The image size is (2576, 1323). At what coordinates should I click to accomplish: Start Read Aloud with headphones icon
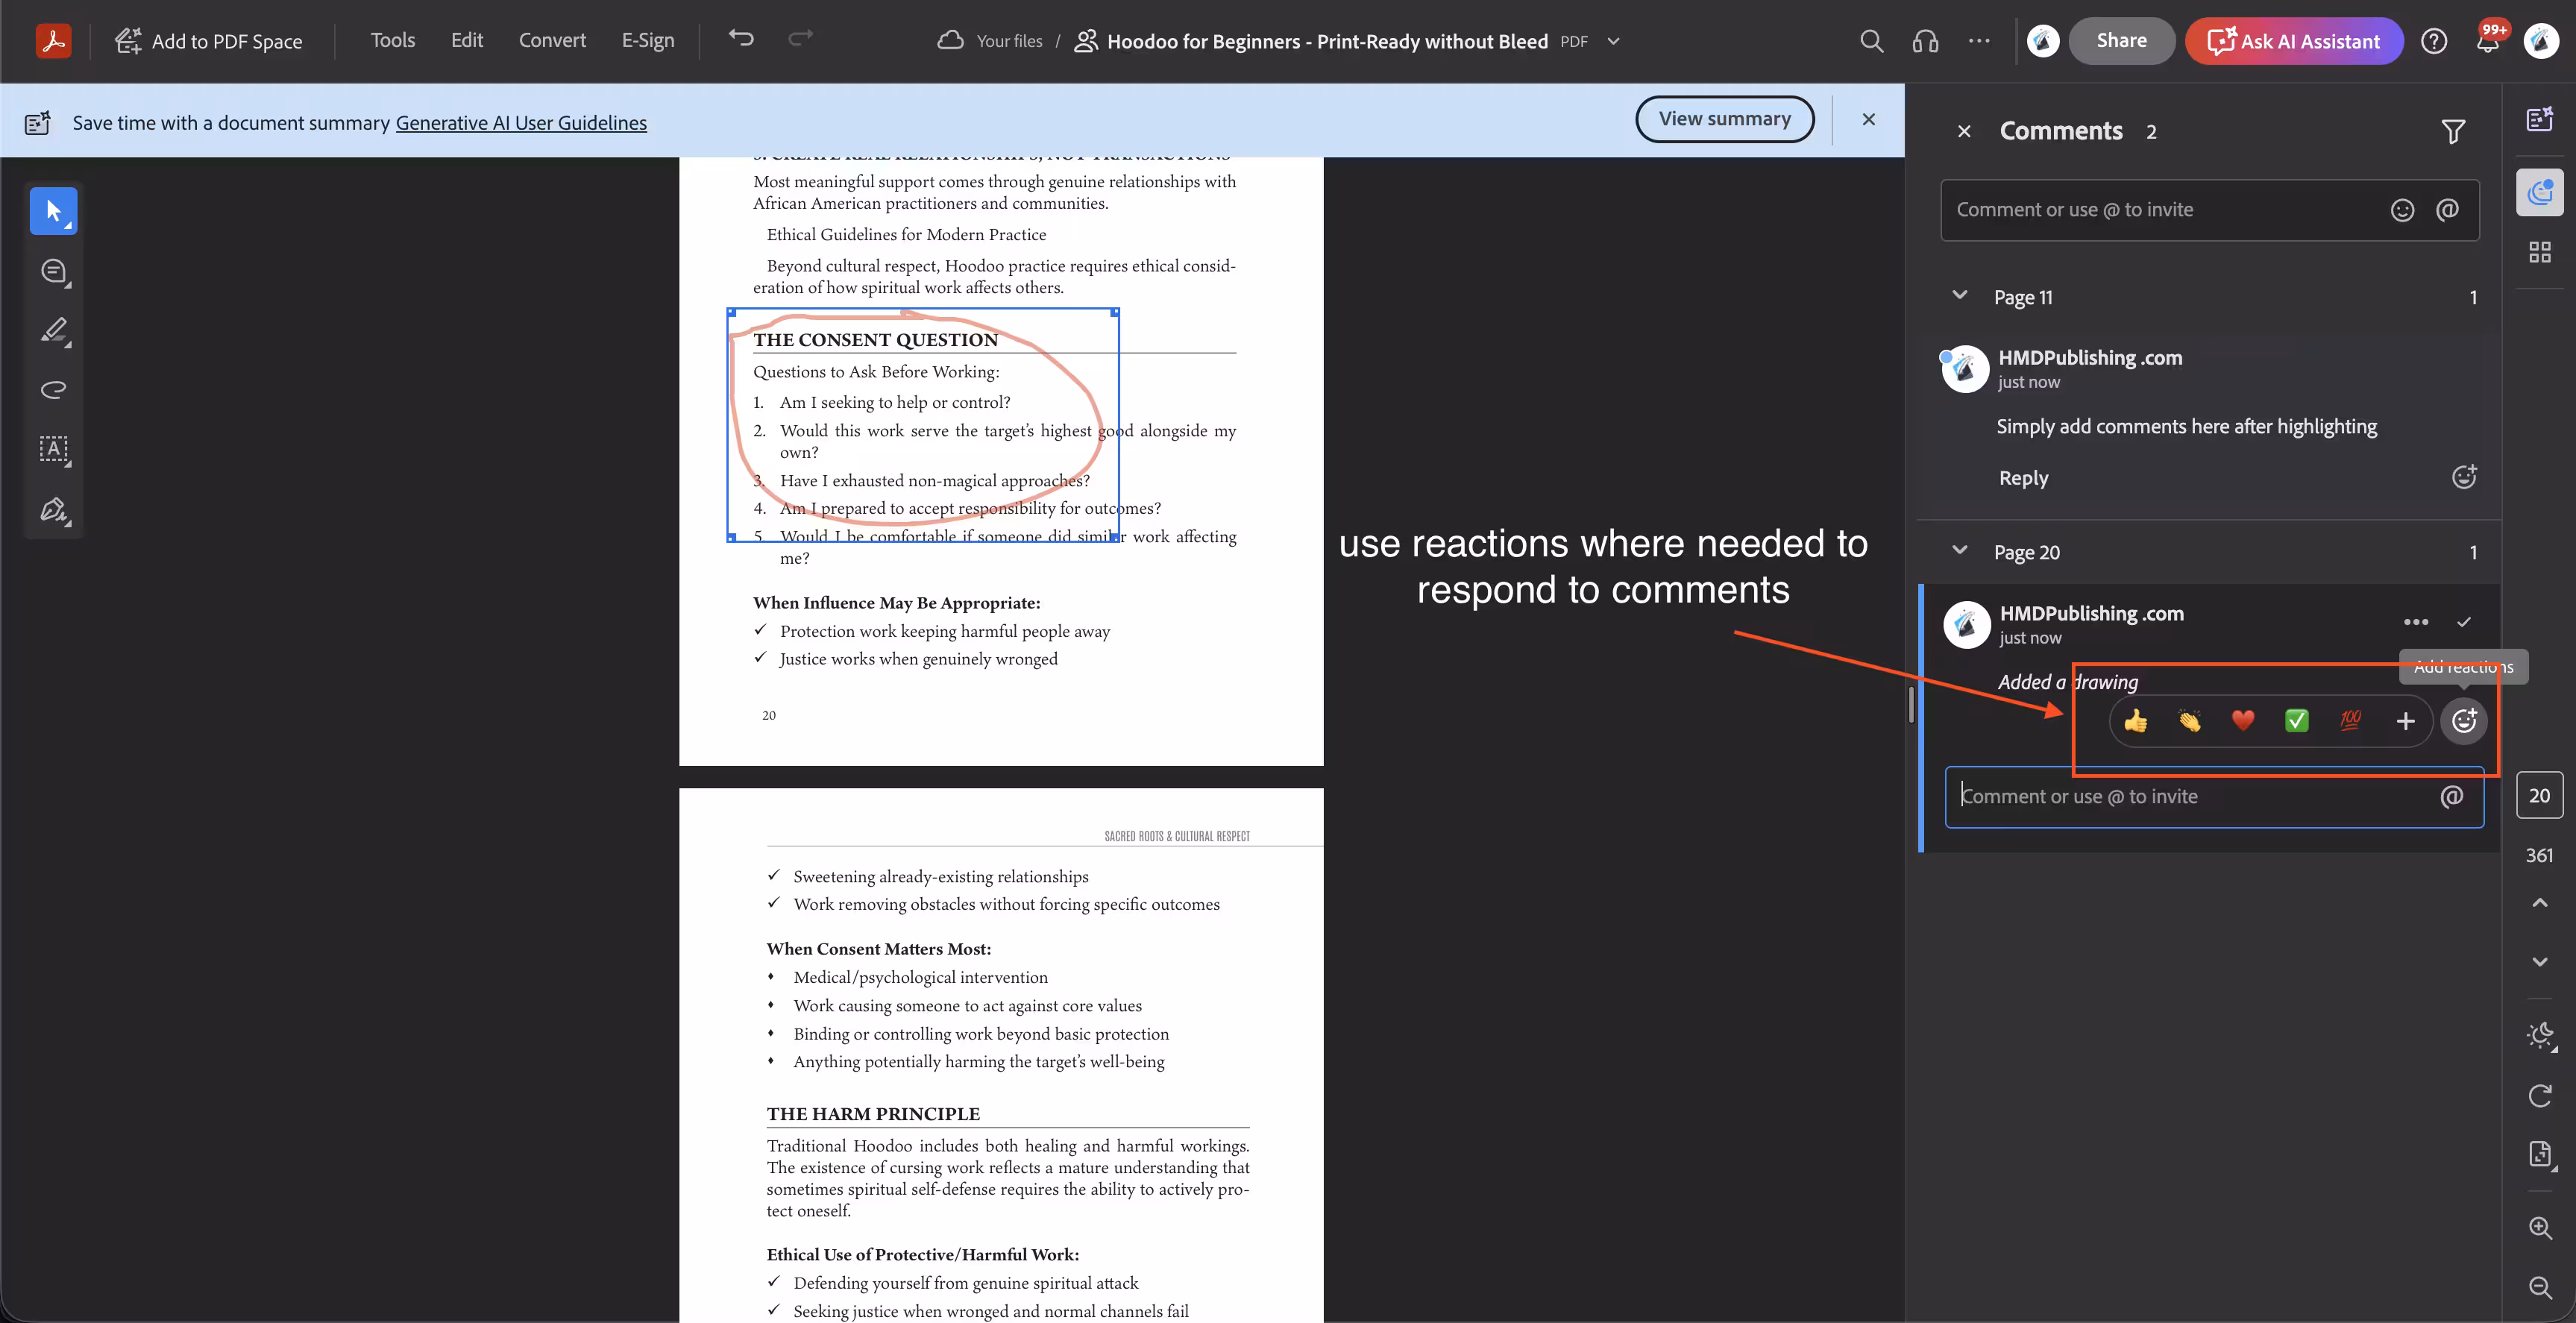tap(1925, 41)
